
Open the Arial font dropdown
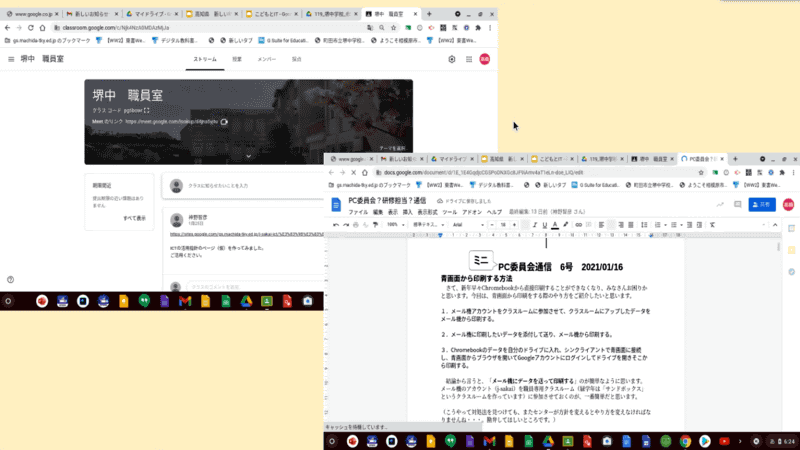click(468, 225)
